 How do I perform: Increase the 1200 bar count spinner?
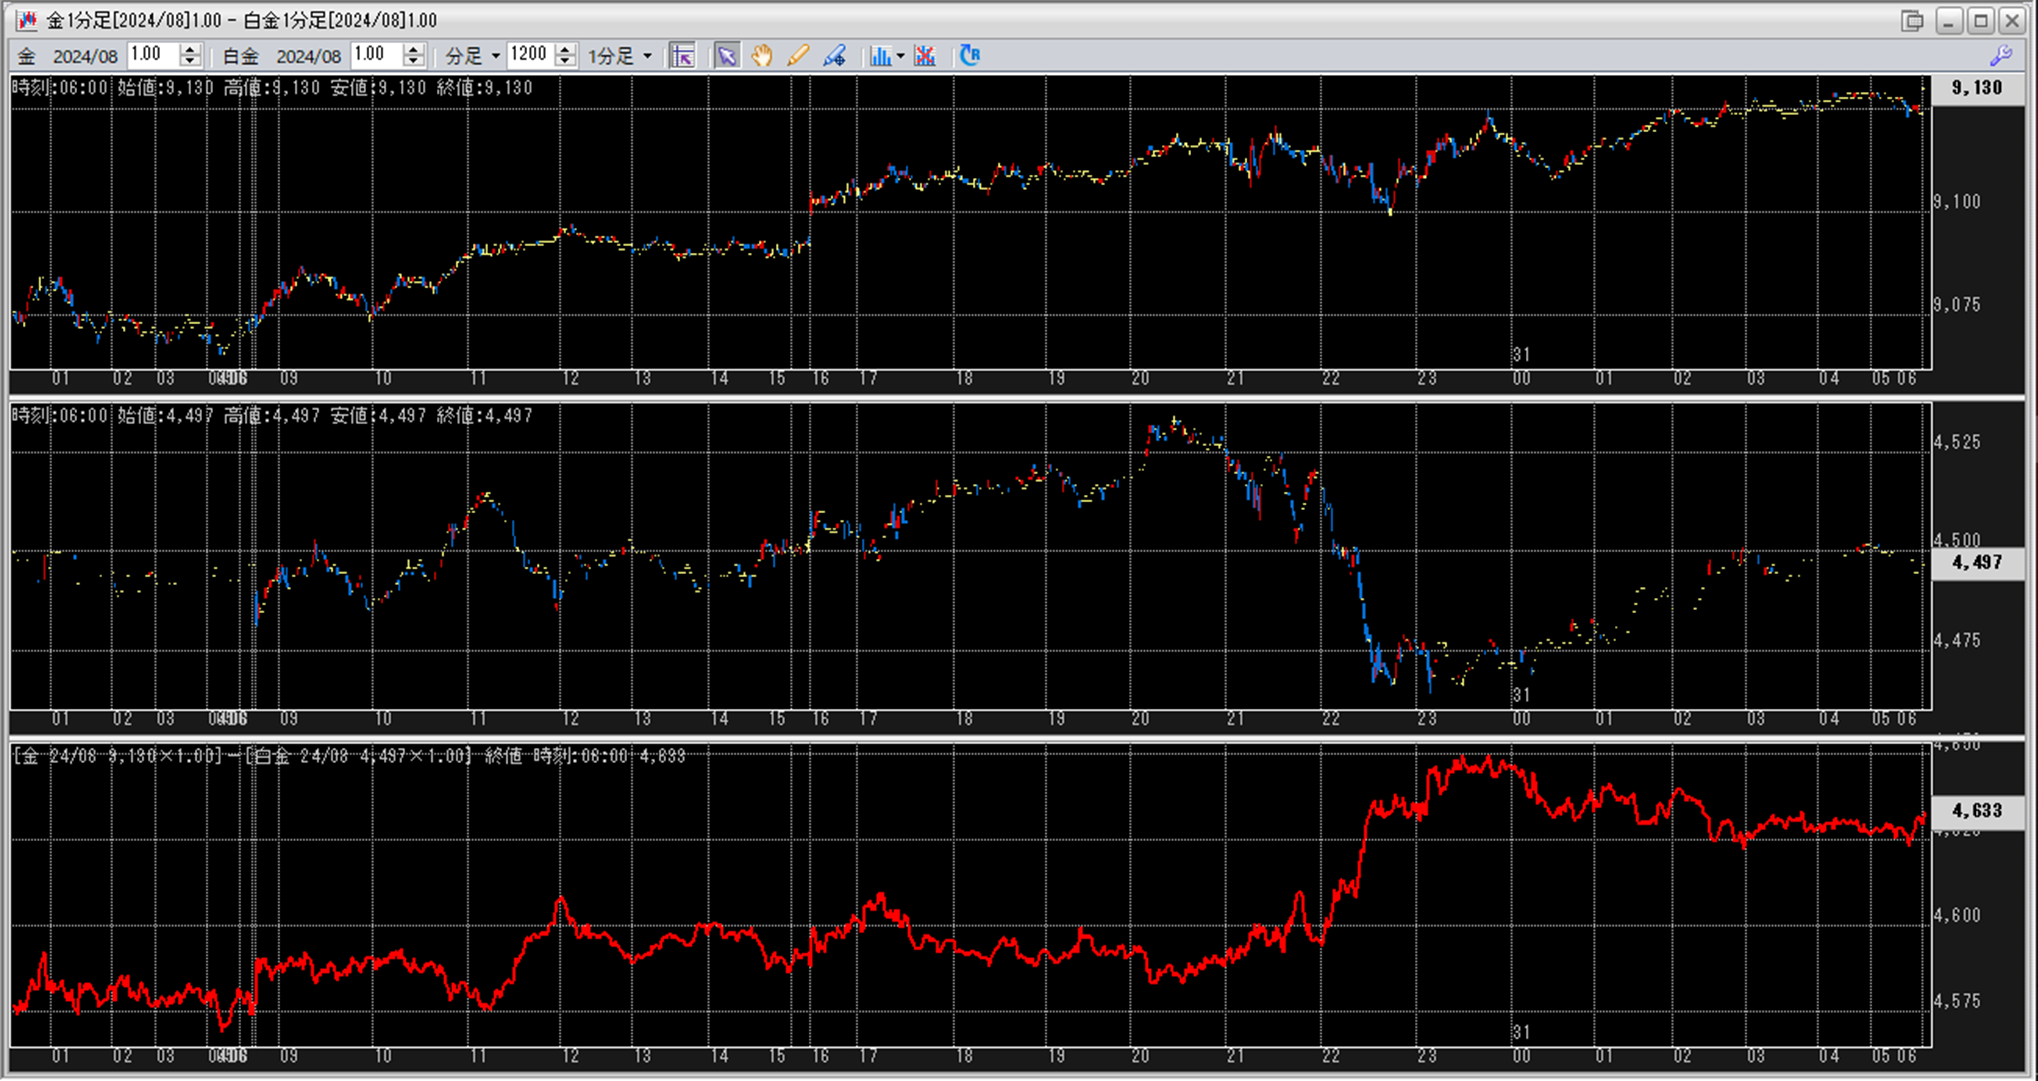(x=565, y=50)
